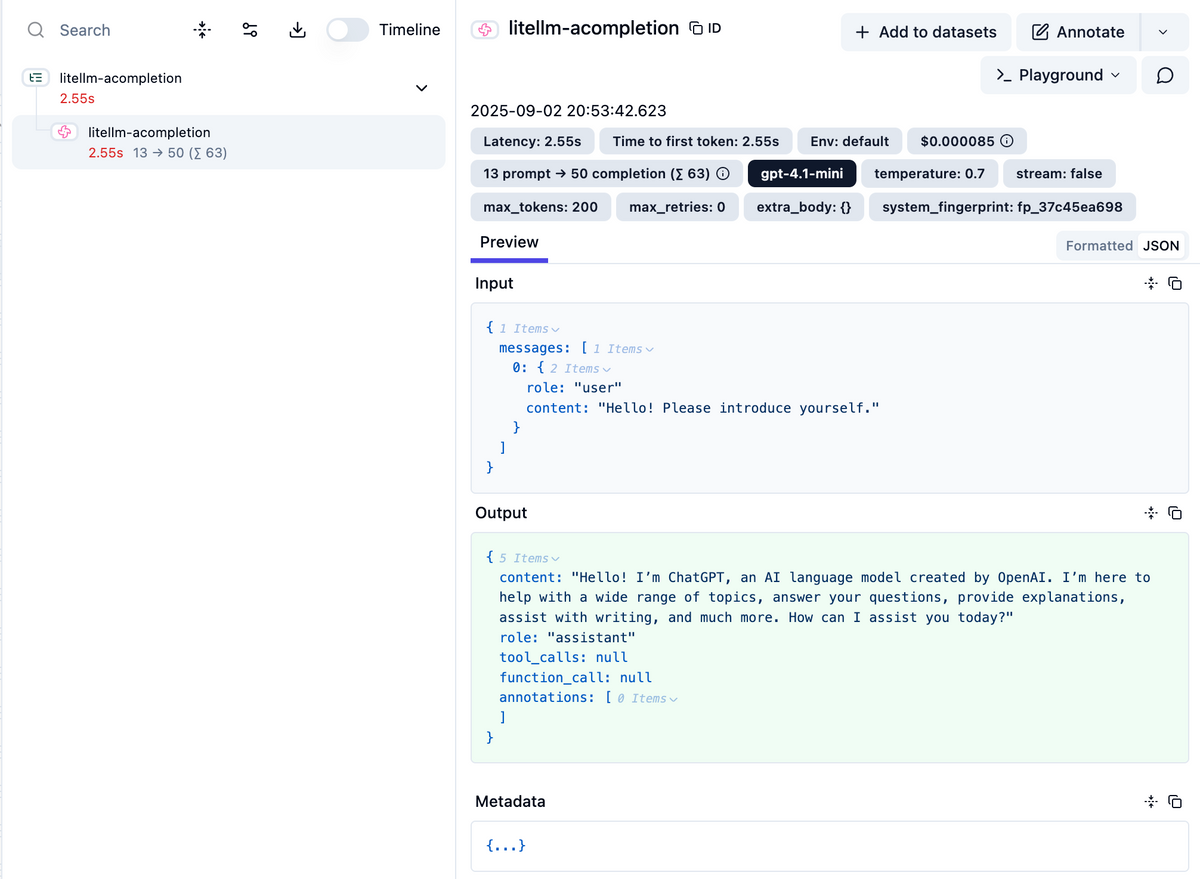Open the Playground dropdown
Viewport: 1200px width, 879px height.
tap(1058, 75)
